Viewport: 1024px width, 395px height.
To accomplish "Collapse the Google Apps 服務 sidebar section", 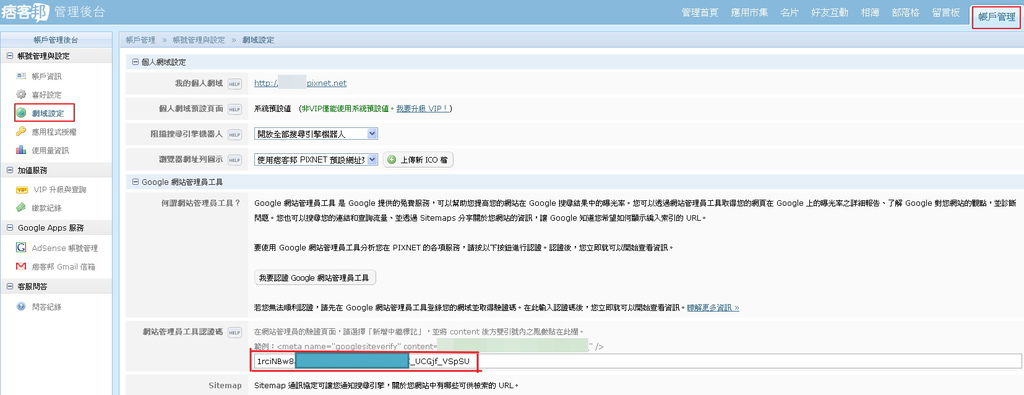I will [x=10, y=228].
